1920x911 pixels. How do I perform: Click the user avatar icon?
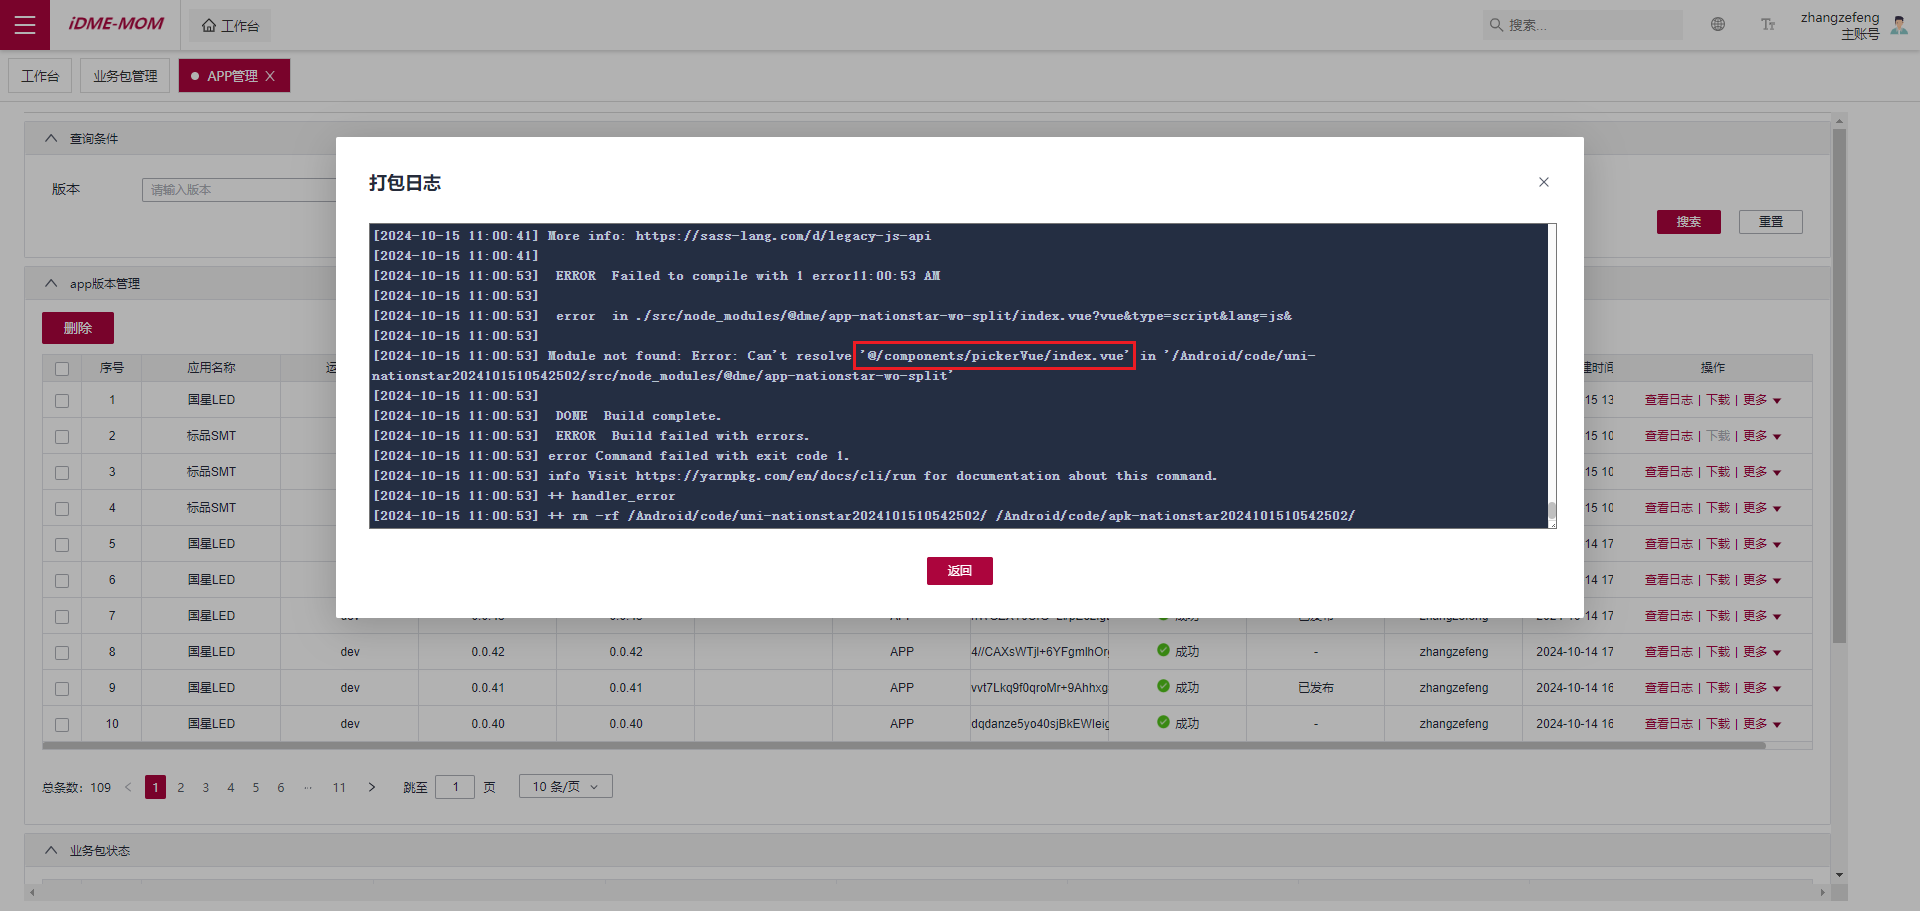tap(1899, 25)
